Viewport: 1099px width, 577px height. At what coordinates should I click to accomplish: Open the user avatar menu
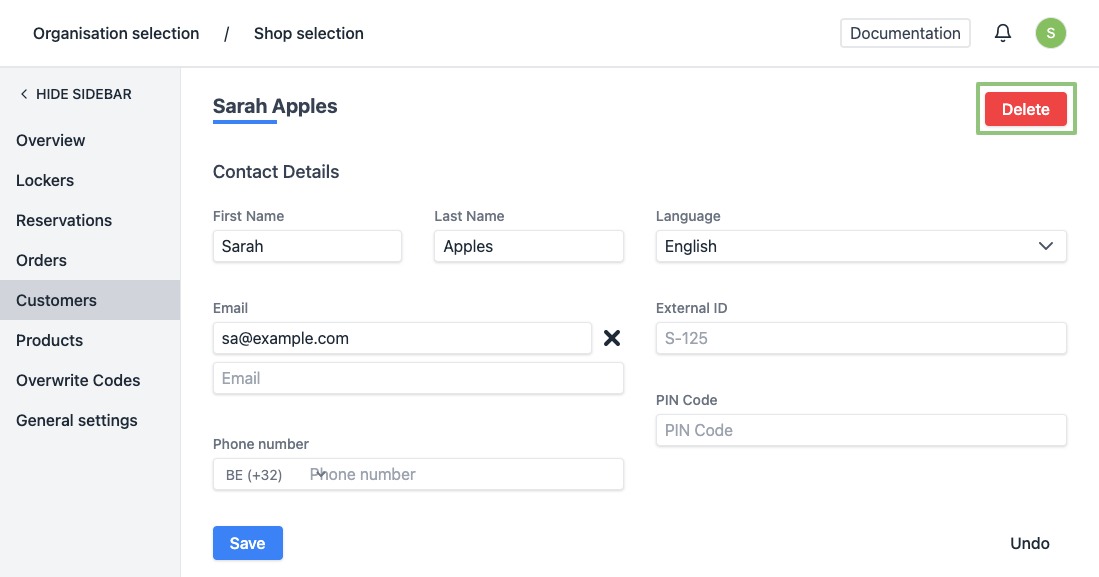(1050, 33)
